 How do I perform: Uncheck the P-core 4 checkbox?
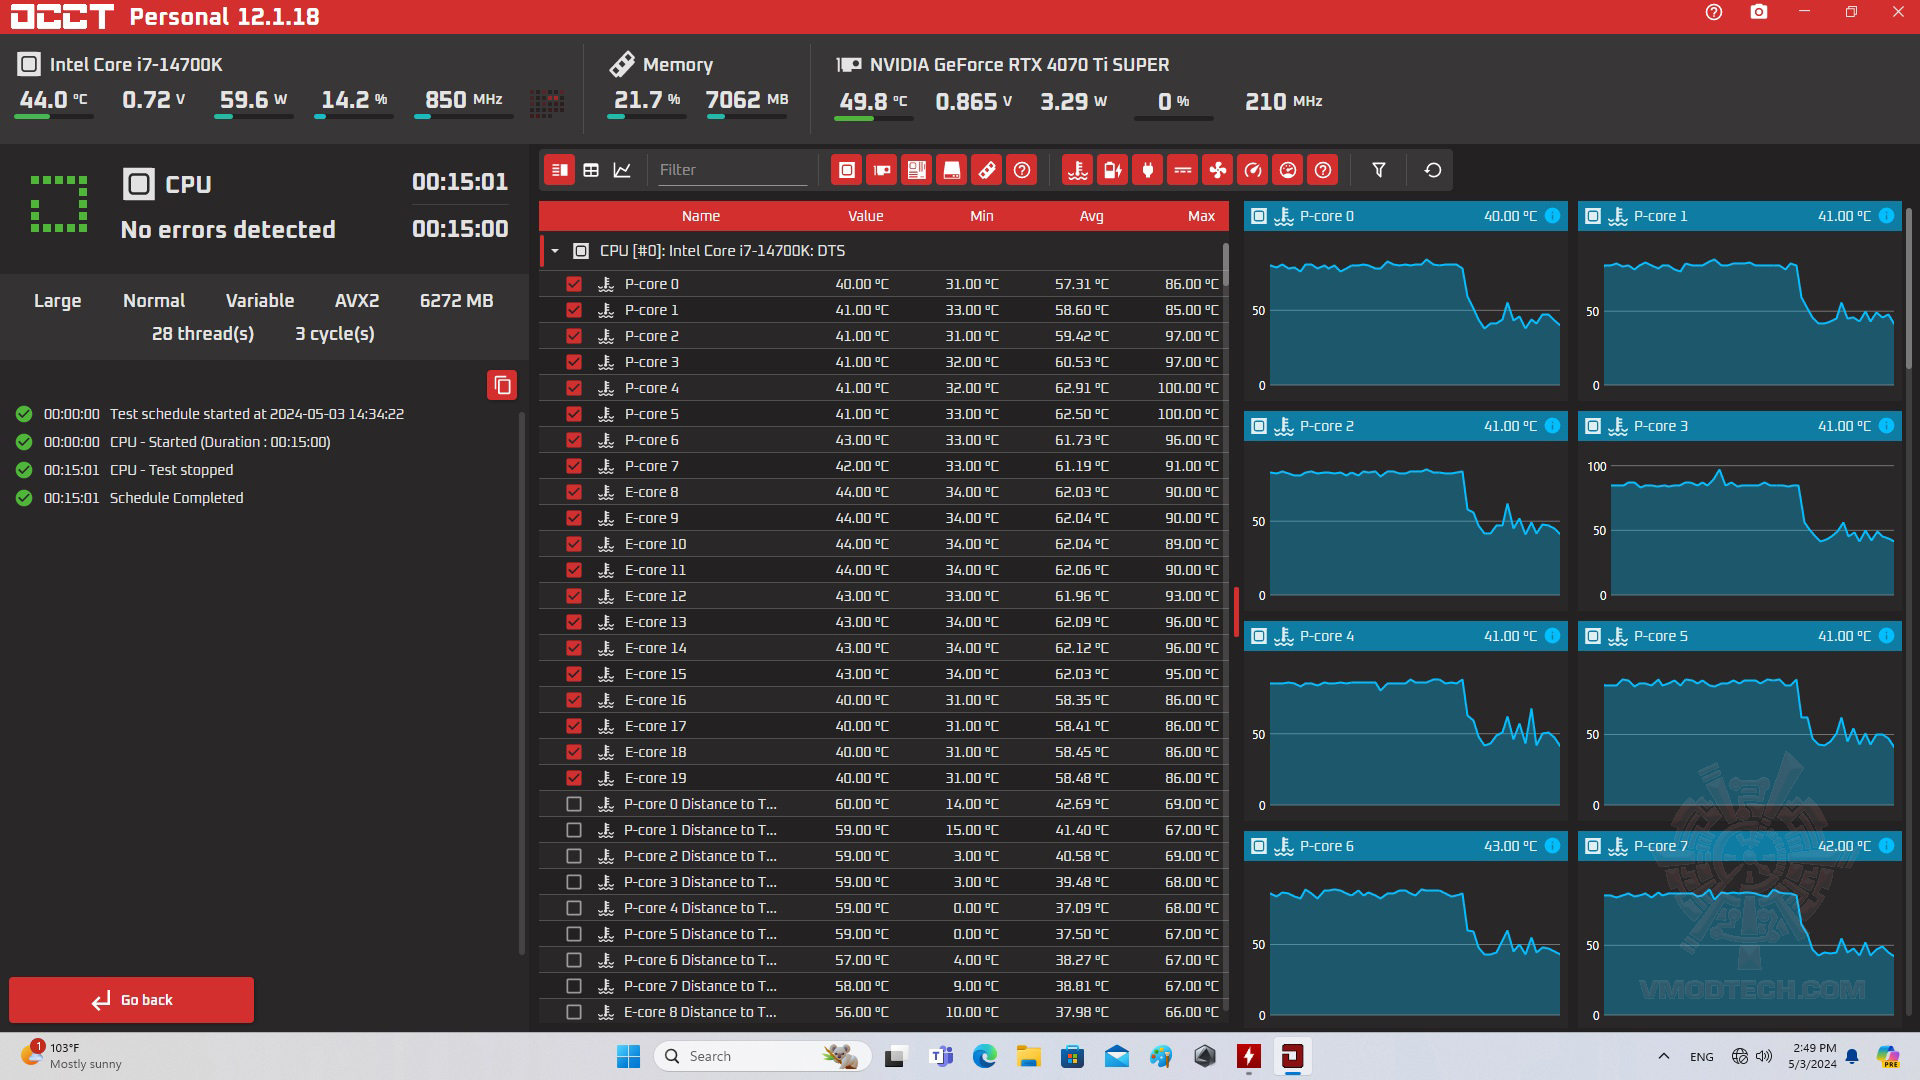click(574, 388)
